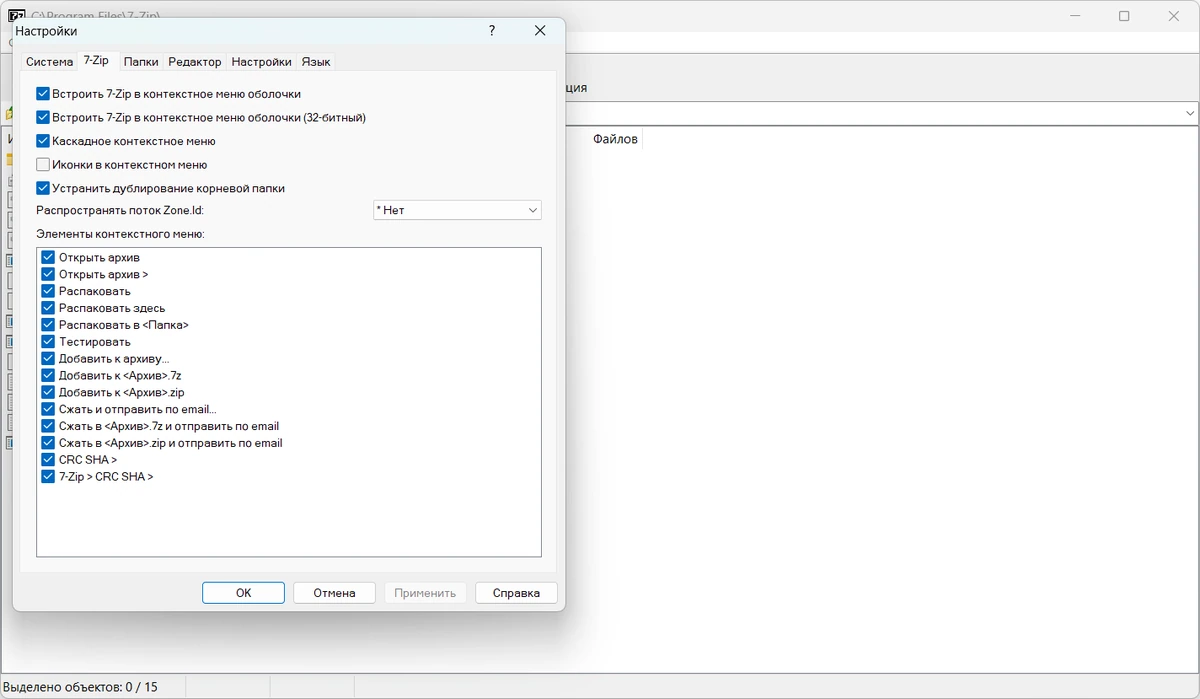
Task: Confirm settings with the OK button
Action: click(243, 593)
